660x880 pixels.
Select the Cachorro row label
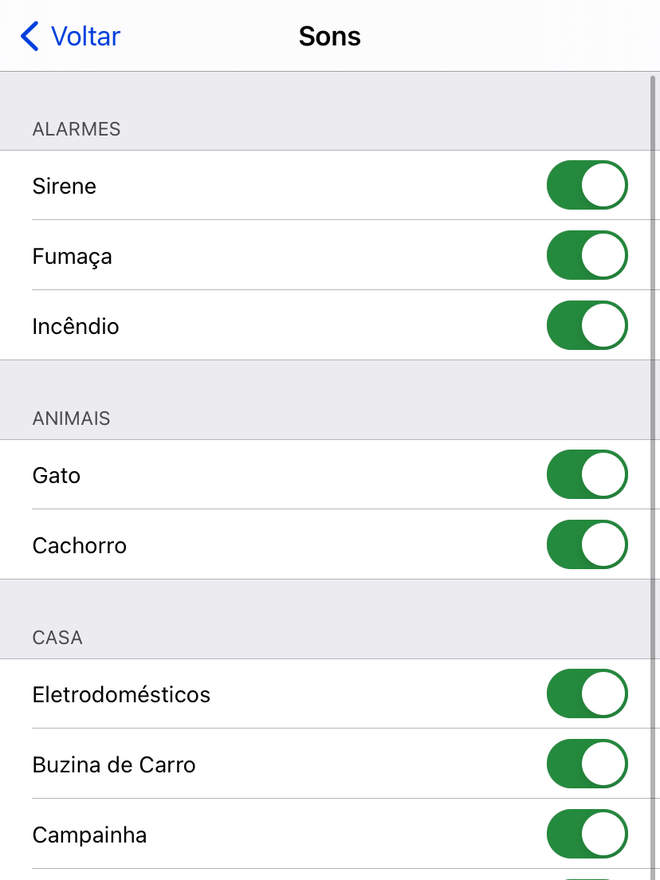79,546
